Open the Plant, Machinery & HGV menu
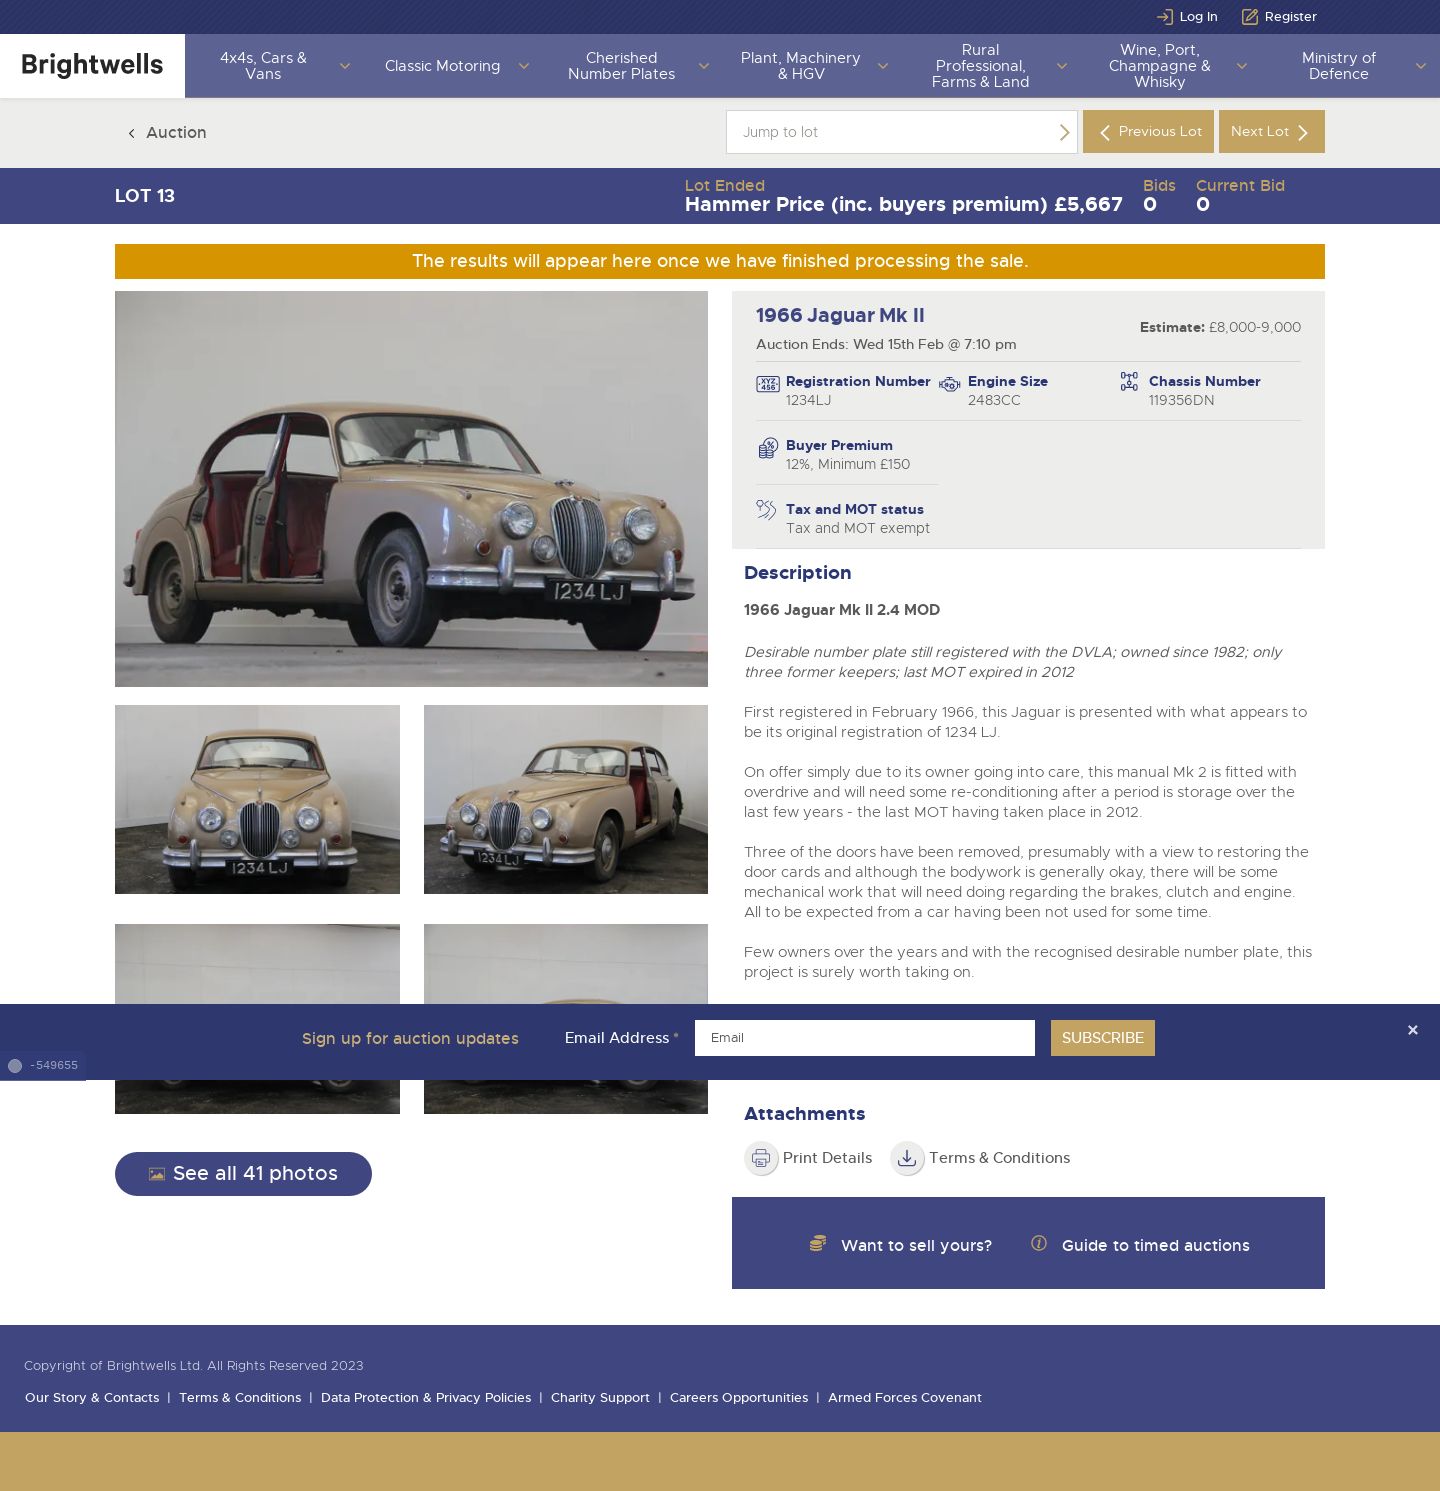Image resolution: width=1440 pixels, height=1491 pixels. click(800, 66)
